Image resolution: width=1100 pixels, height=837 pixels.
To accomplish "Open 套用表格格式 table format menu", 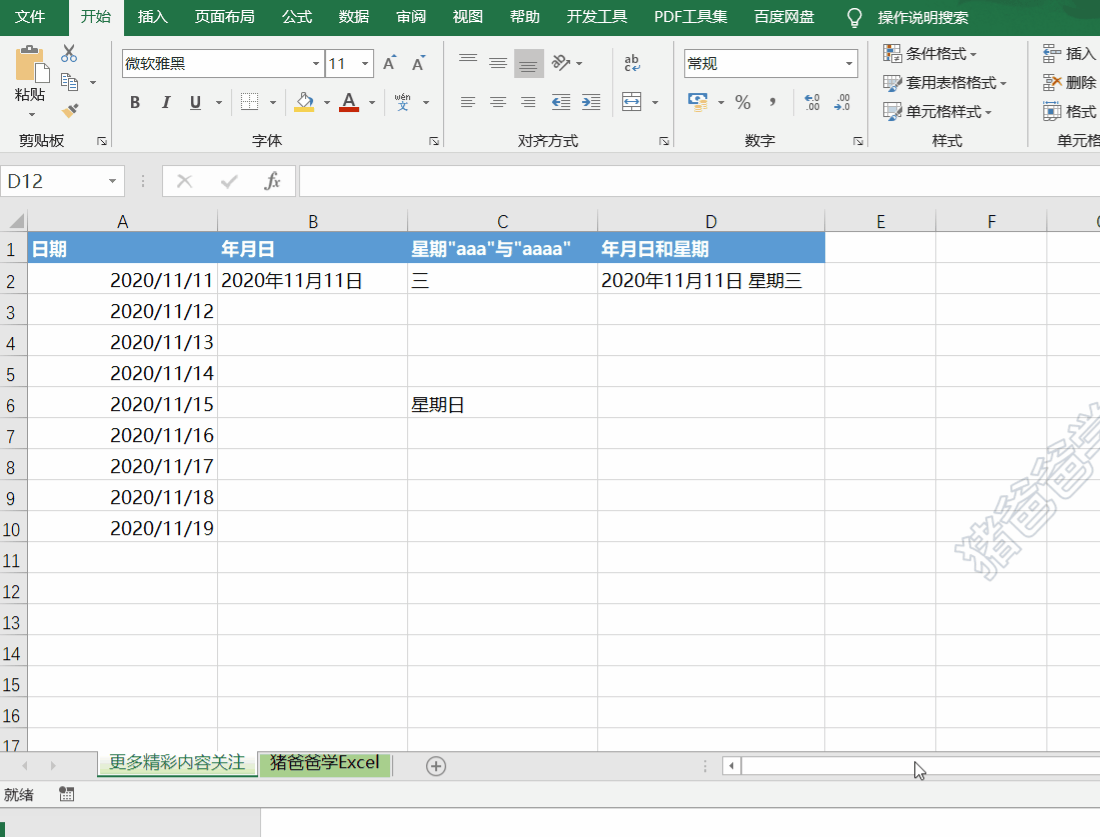I will click(945, 83).
